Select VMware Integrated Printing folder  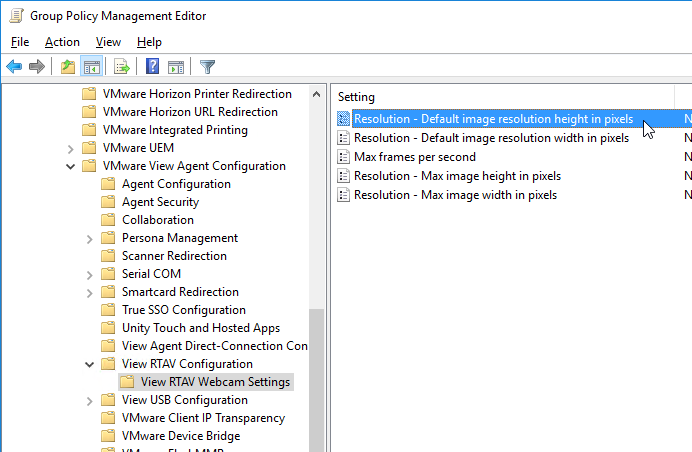click(175, 130)
